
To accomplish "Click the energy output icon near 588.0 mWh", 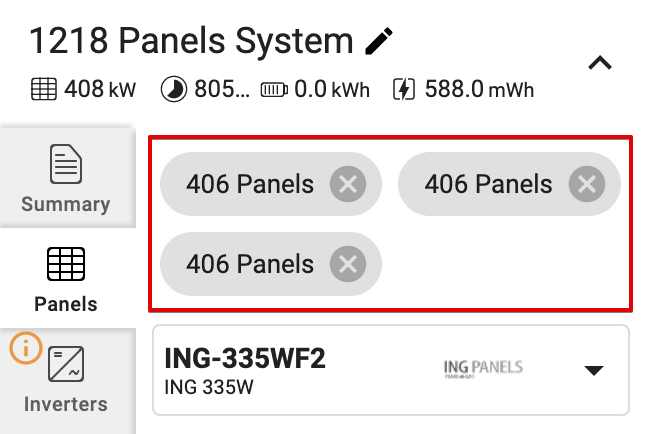I will [x=404, y=89].
